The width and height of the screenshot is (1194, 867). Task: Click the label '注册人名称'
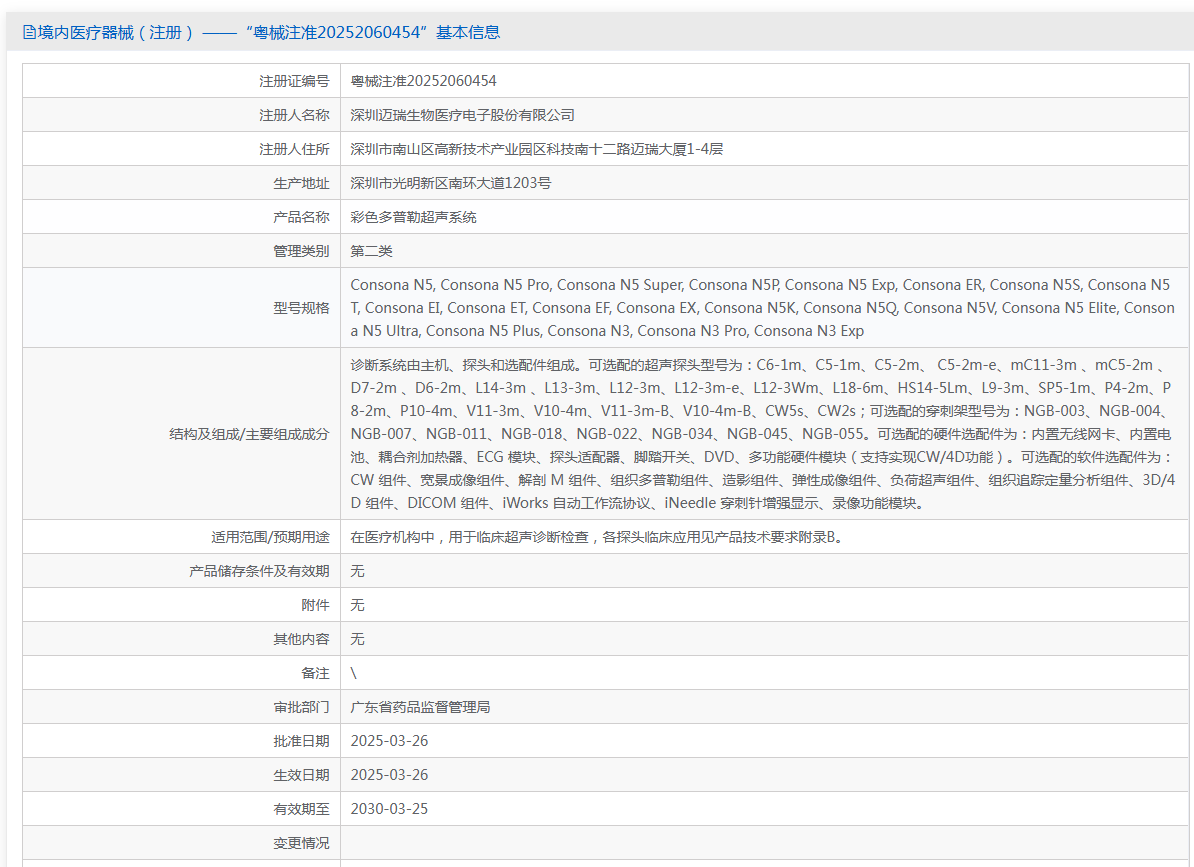(294, 115)
